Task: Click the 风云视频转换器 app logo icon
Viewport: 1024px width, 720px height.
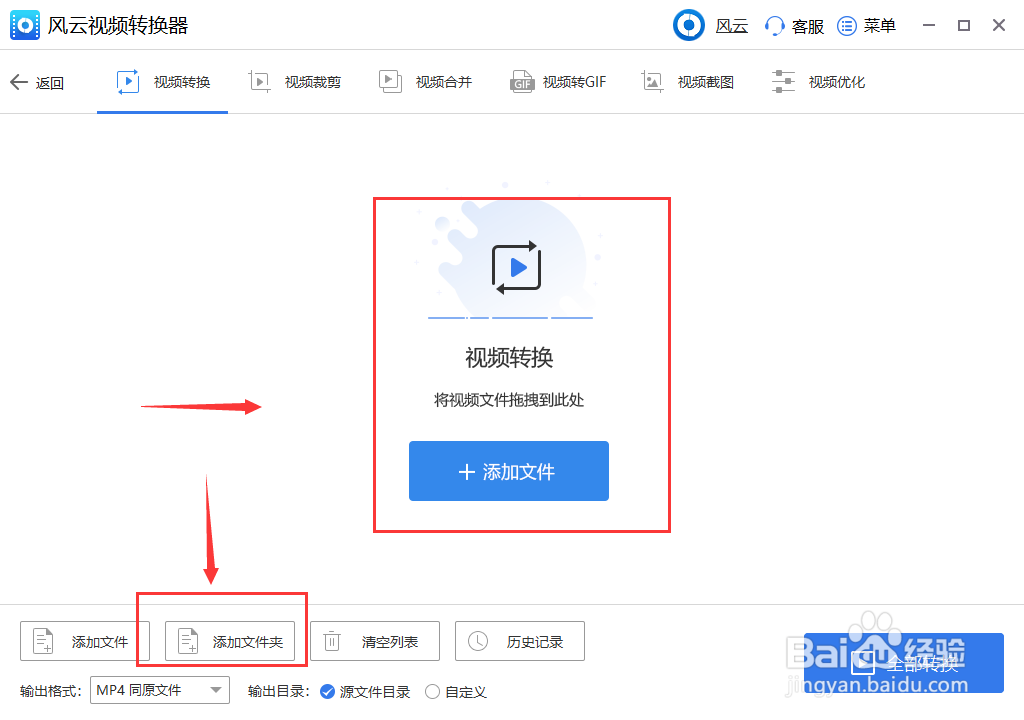Action: [25, 25]
